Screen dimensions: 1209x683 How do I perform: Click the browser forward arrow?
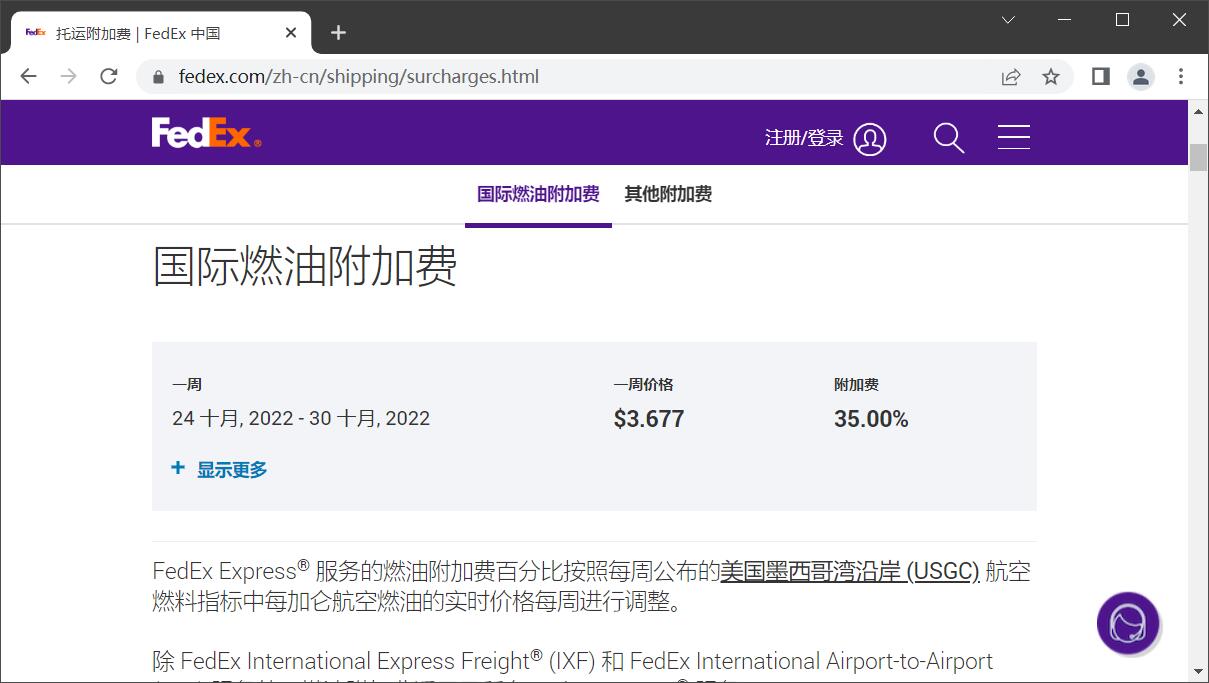point(68,77)
